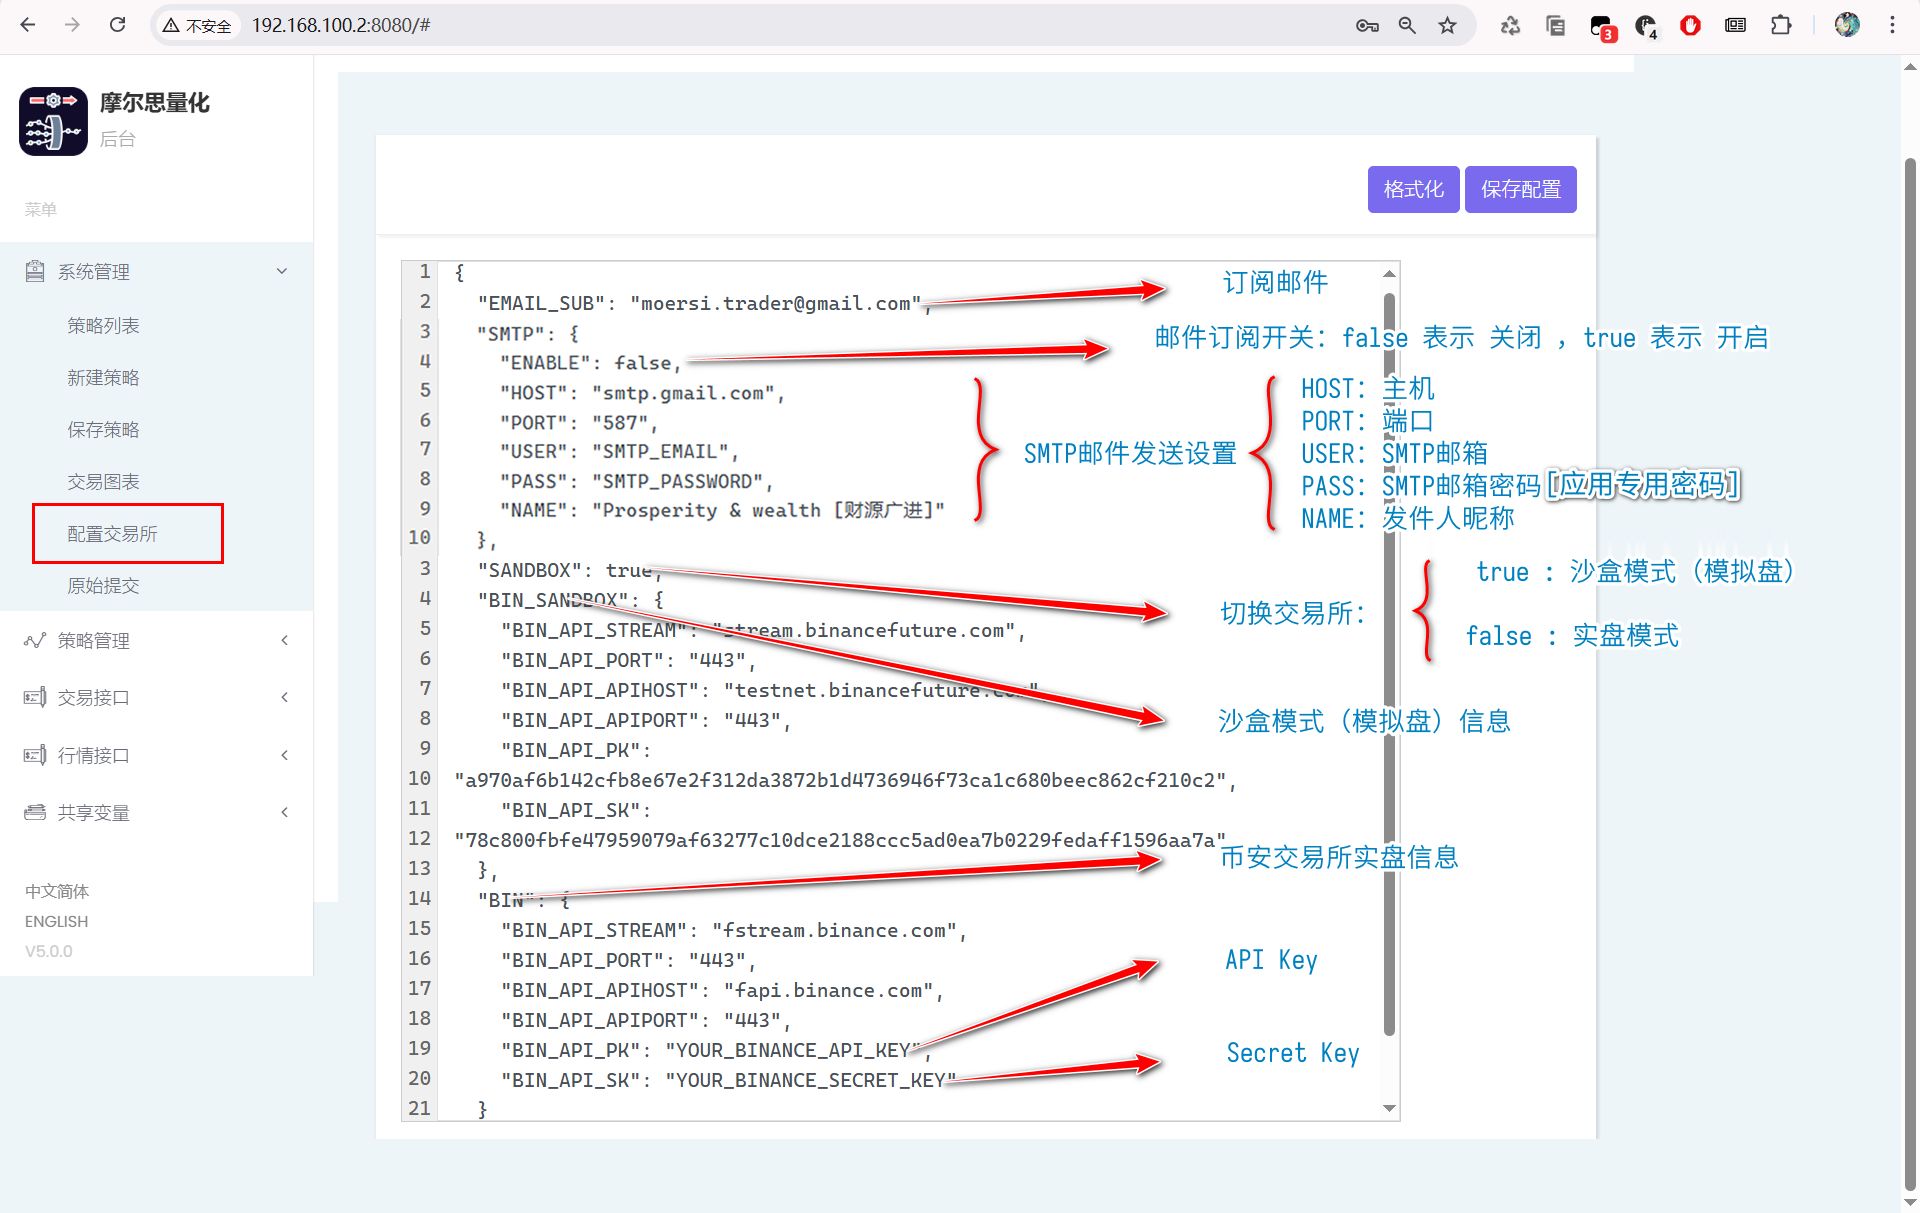Image resolution: width=1920 pixels, height=1213 pixels.
Task: Click the YOUR_BINANCE_API_KEY value
Action: coord(793,1050)
